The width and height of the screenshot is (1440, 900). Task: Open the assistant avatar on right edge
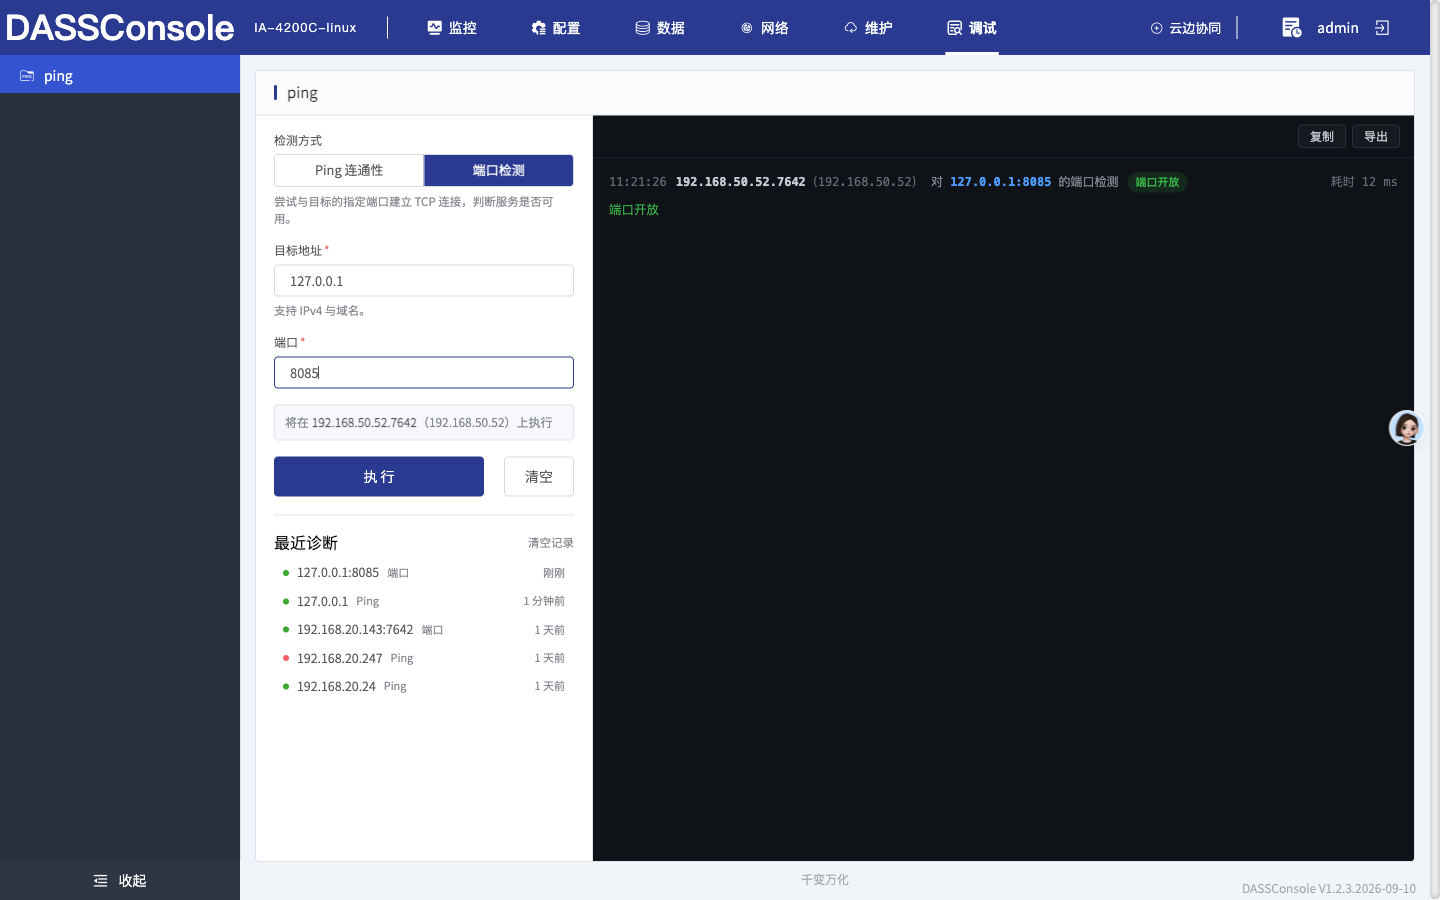[x=1406, y=428]
